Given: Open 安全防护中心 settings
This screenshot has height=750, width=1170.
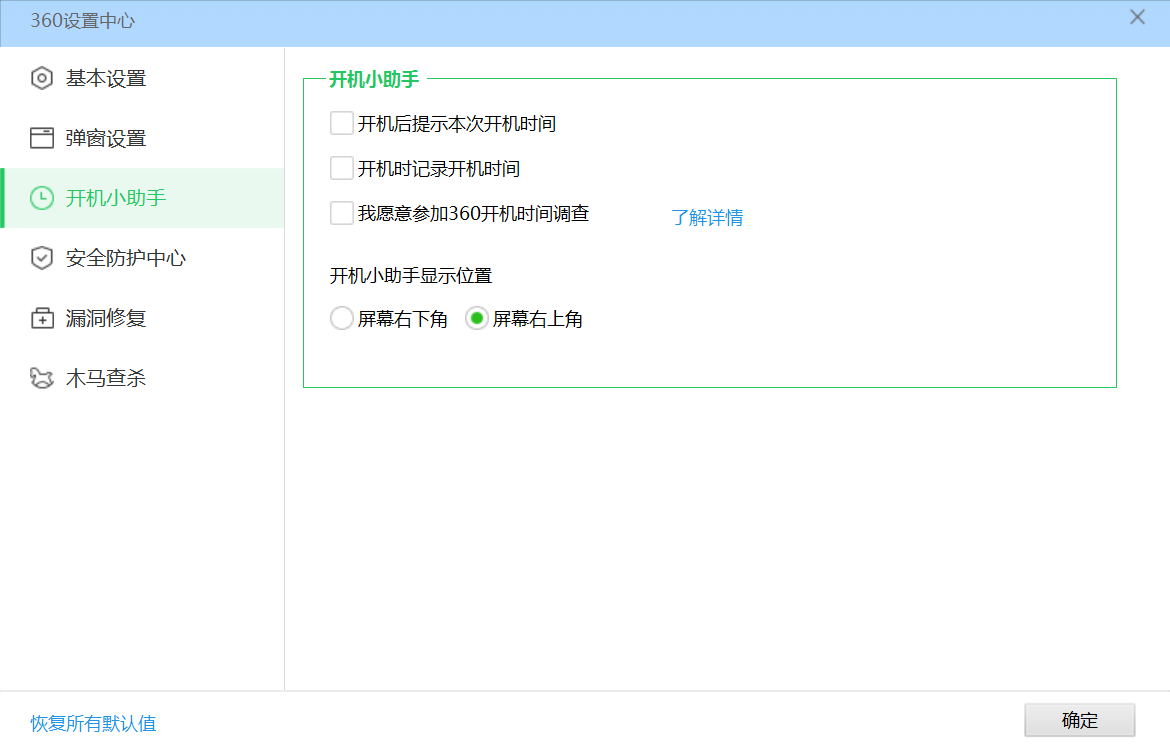Looking at the screenshot, I should tap(143, 258).
